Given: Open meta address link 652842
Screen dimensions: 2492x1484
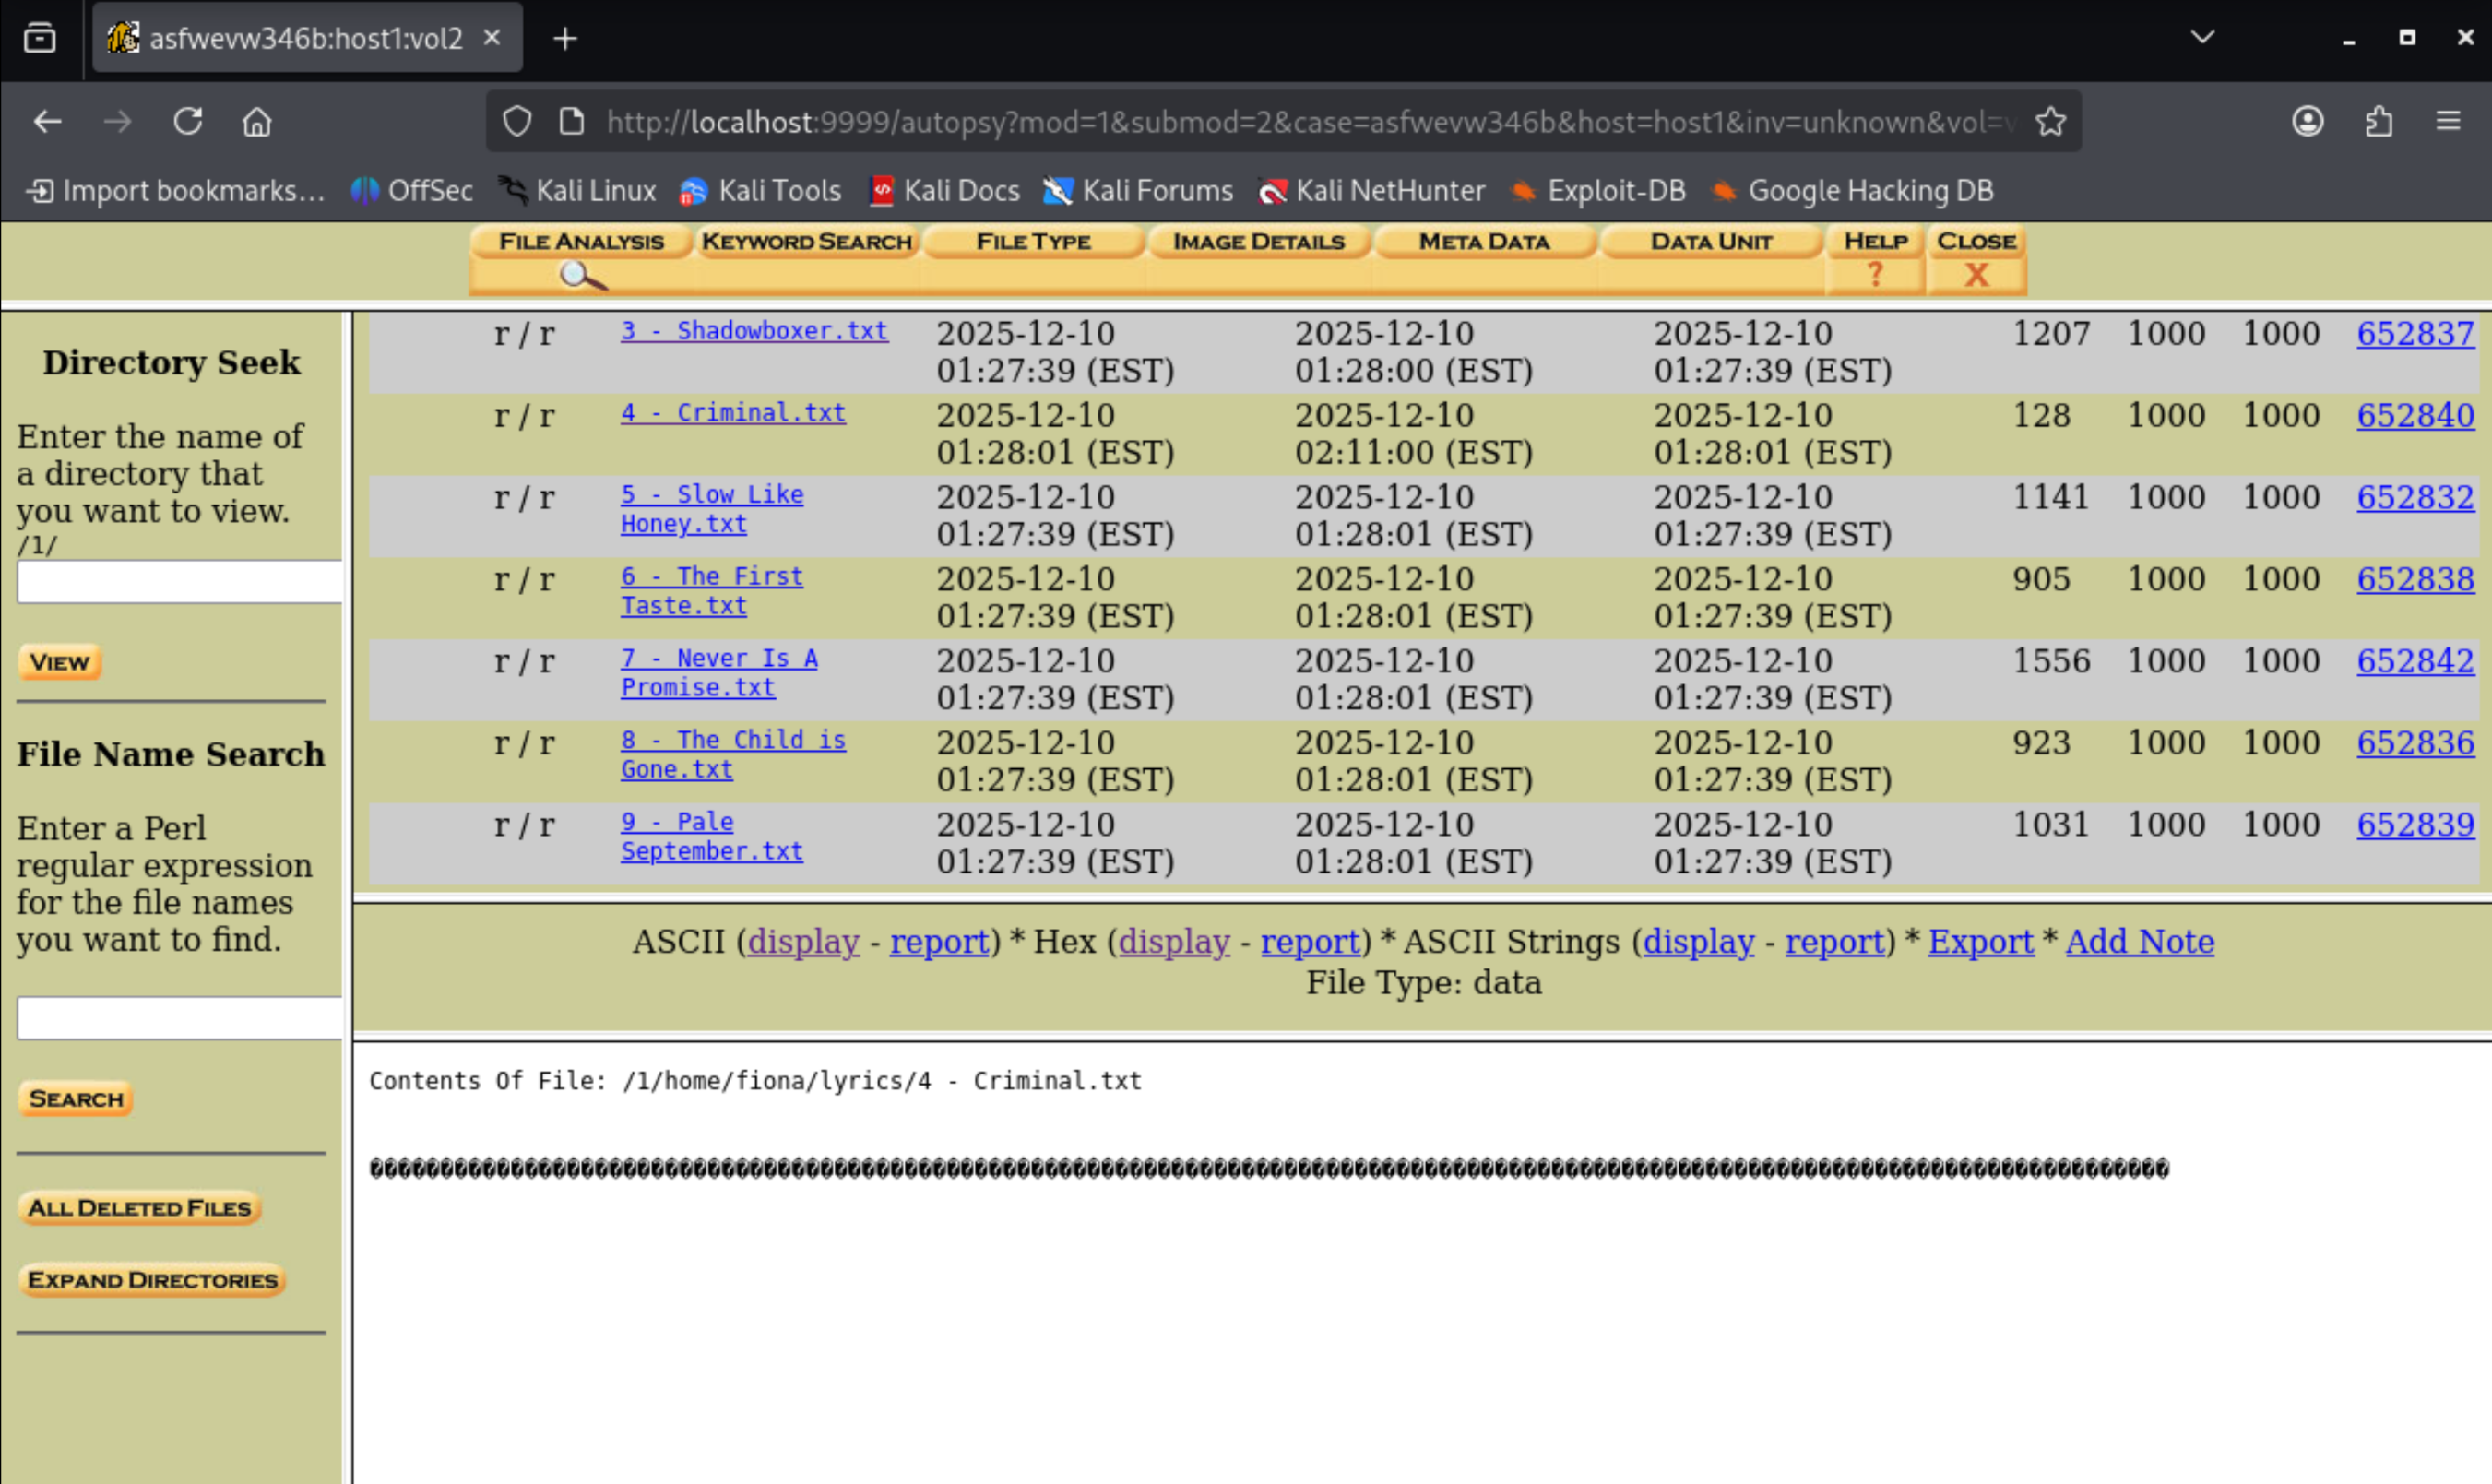Looking at the screenshot, I should (x=2414, y=661).
